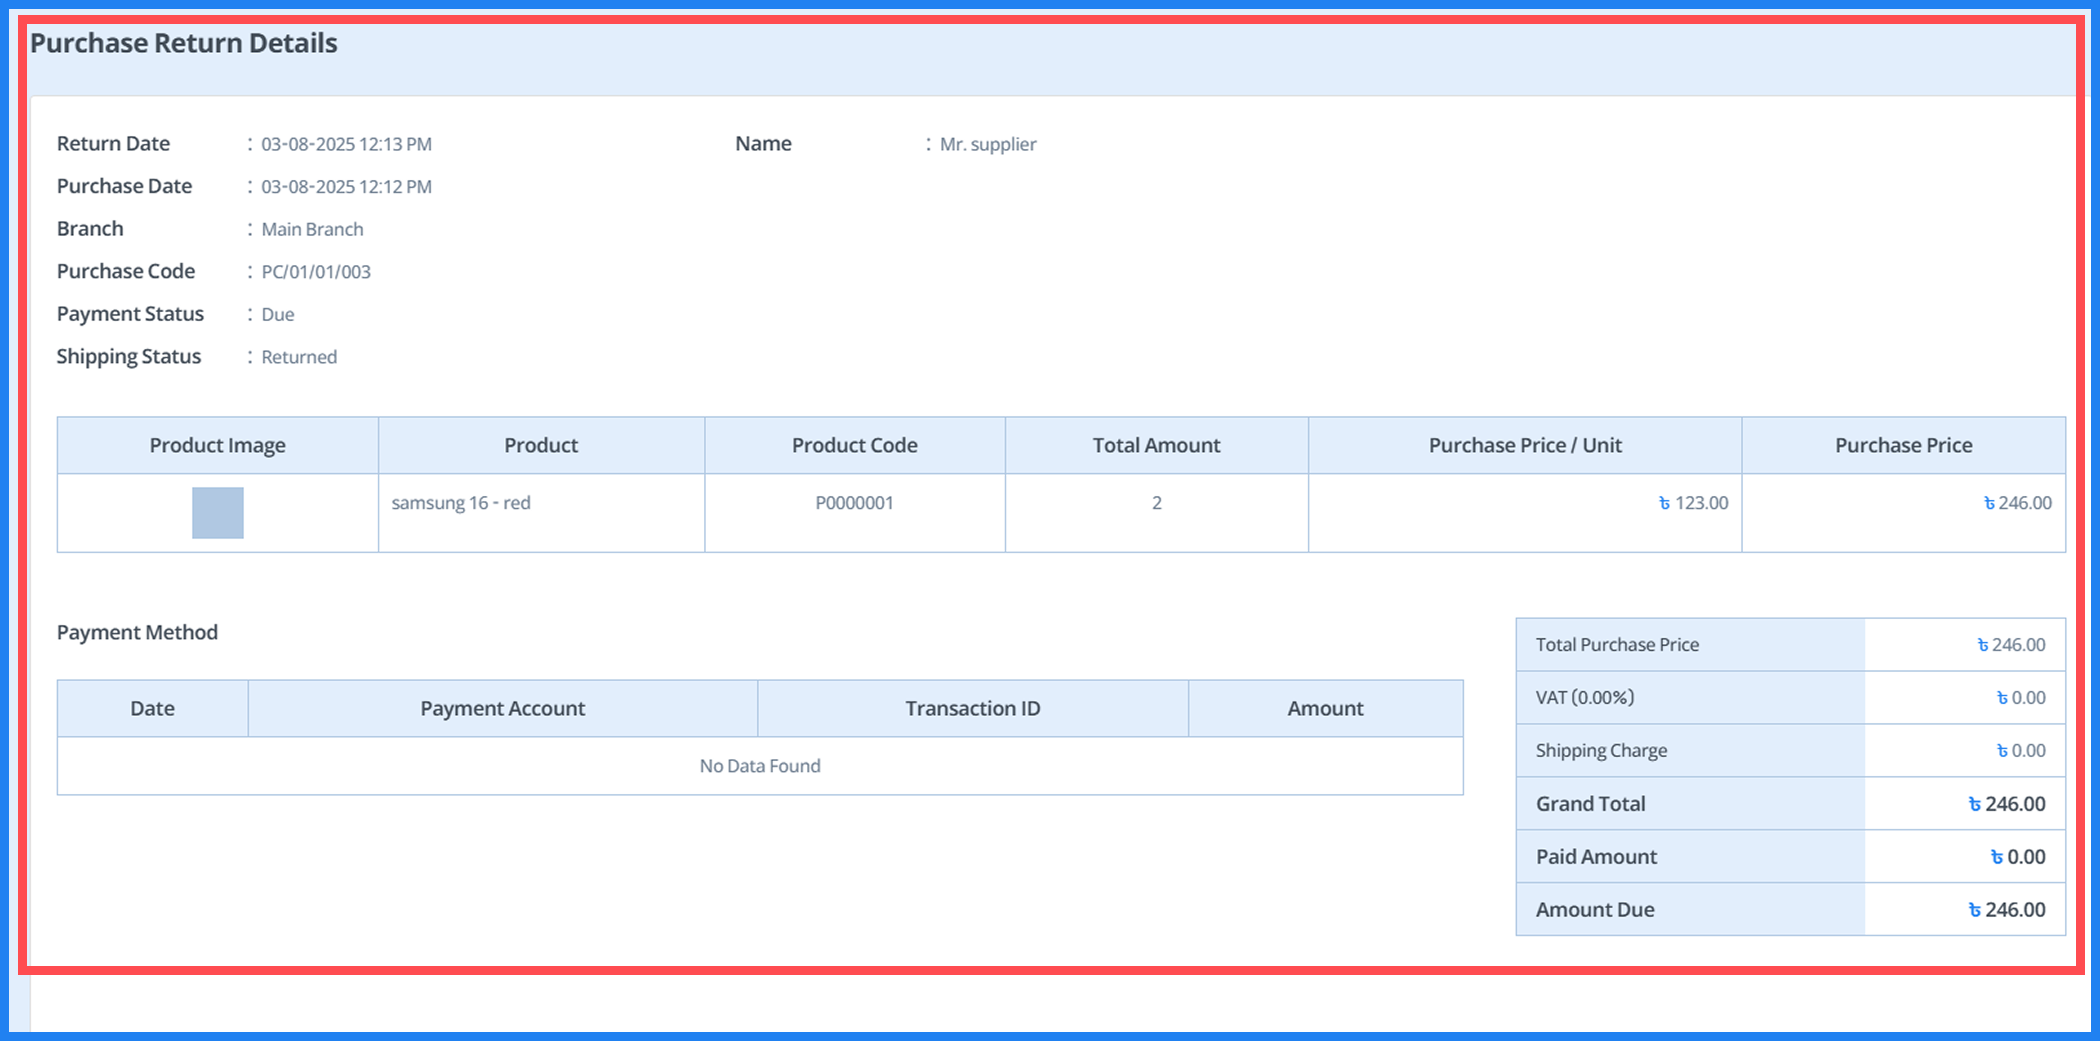Select product code P0000001
This screenshot has height=1041, width=2100.
(x=854, y=503)
